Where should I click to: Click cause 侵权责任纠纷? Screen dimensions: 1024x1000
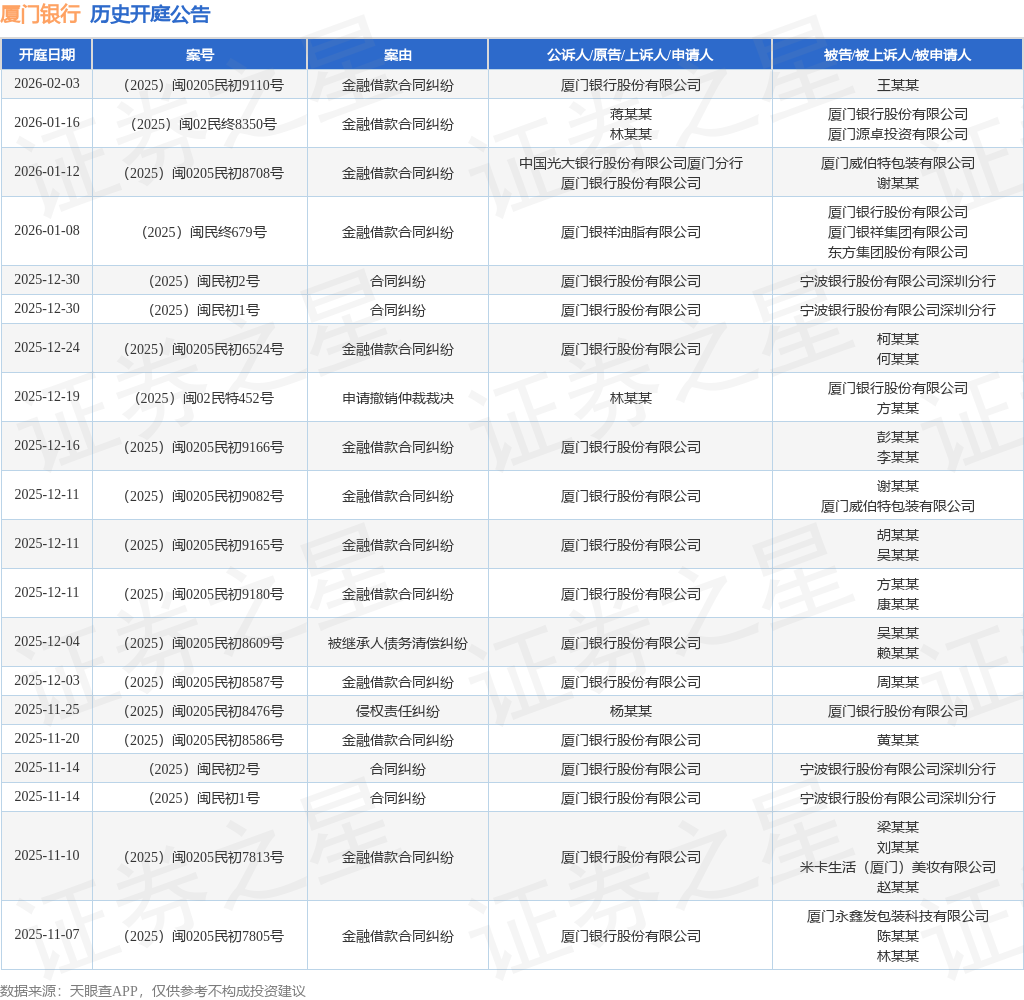pos(398,711)
